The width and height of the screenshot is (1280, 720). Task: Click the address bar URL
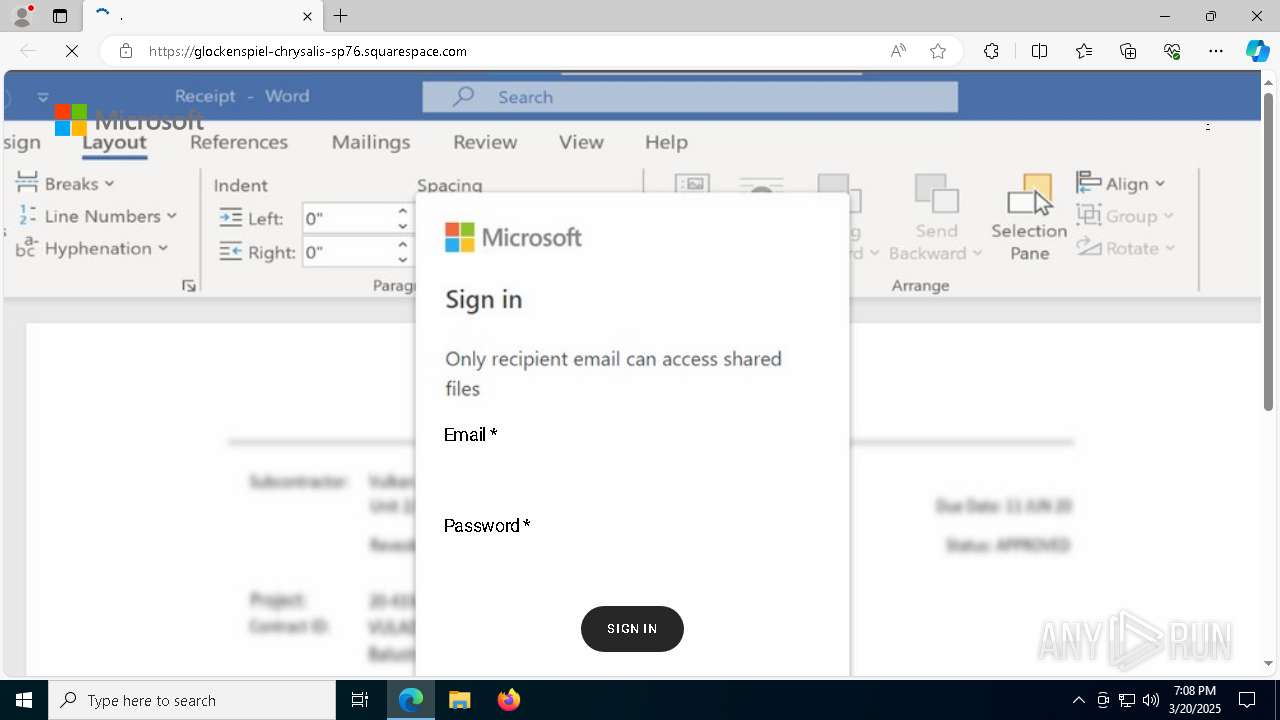308,51
